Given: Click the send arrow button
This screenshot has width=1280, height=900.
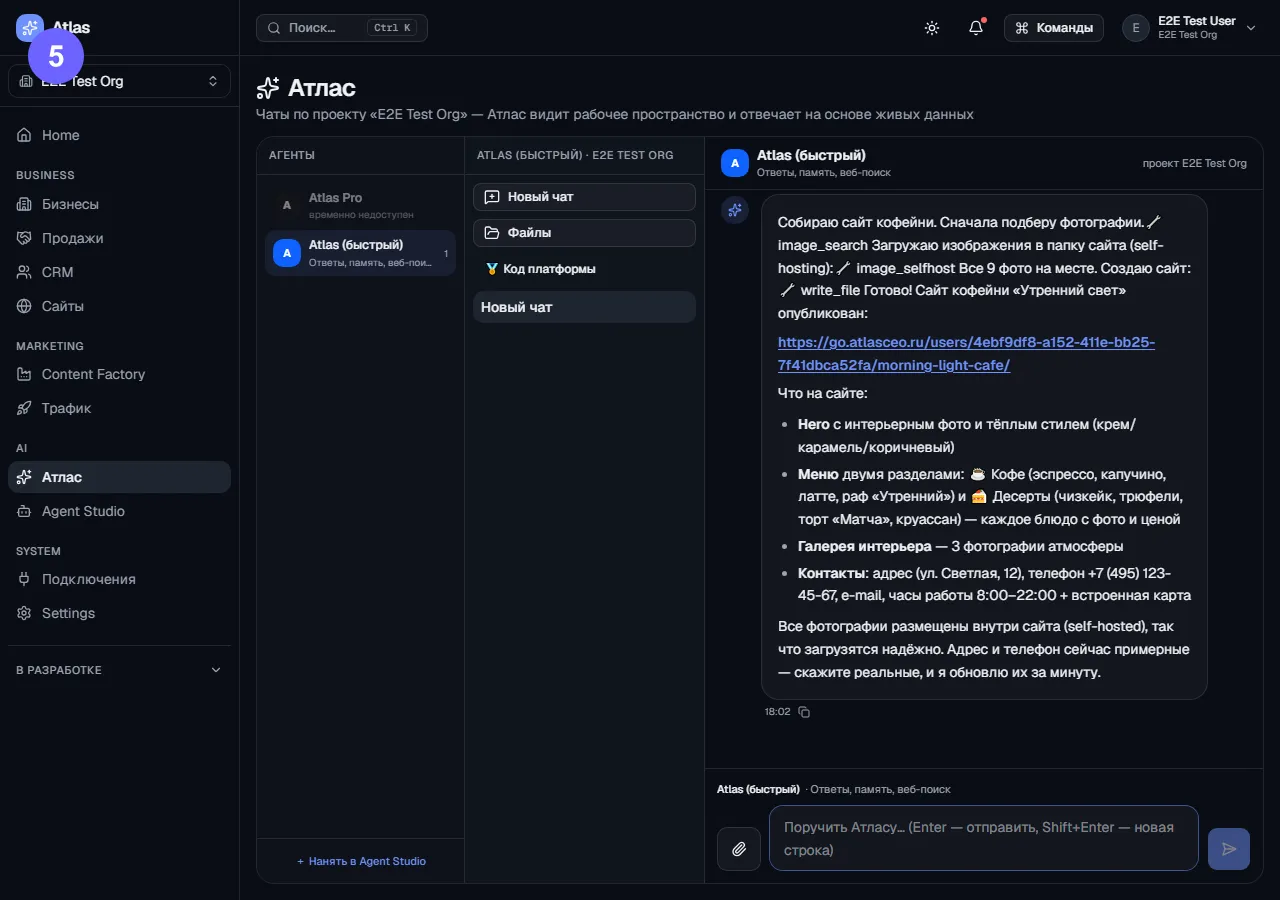Looking at the screenshot, I should 1229,849.
